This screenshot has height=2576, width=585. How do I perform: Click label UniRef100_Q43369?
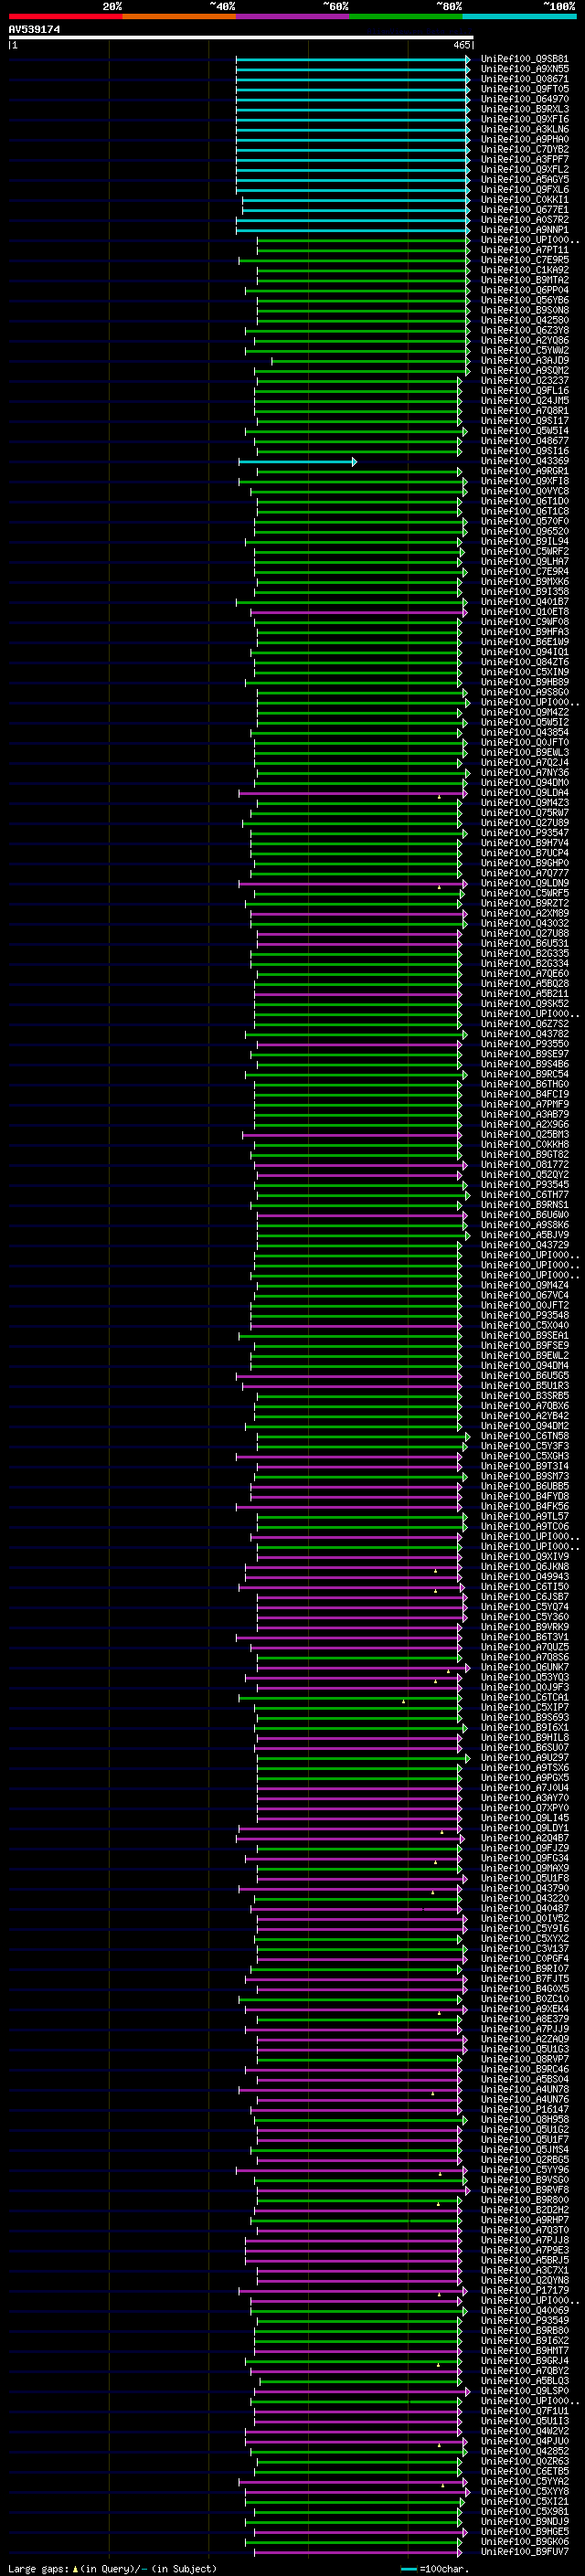coord(525,461)
